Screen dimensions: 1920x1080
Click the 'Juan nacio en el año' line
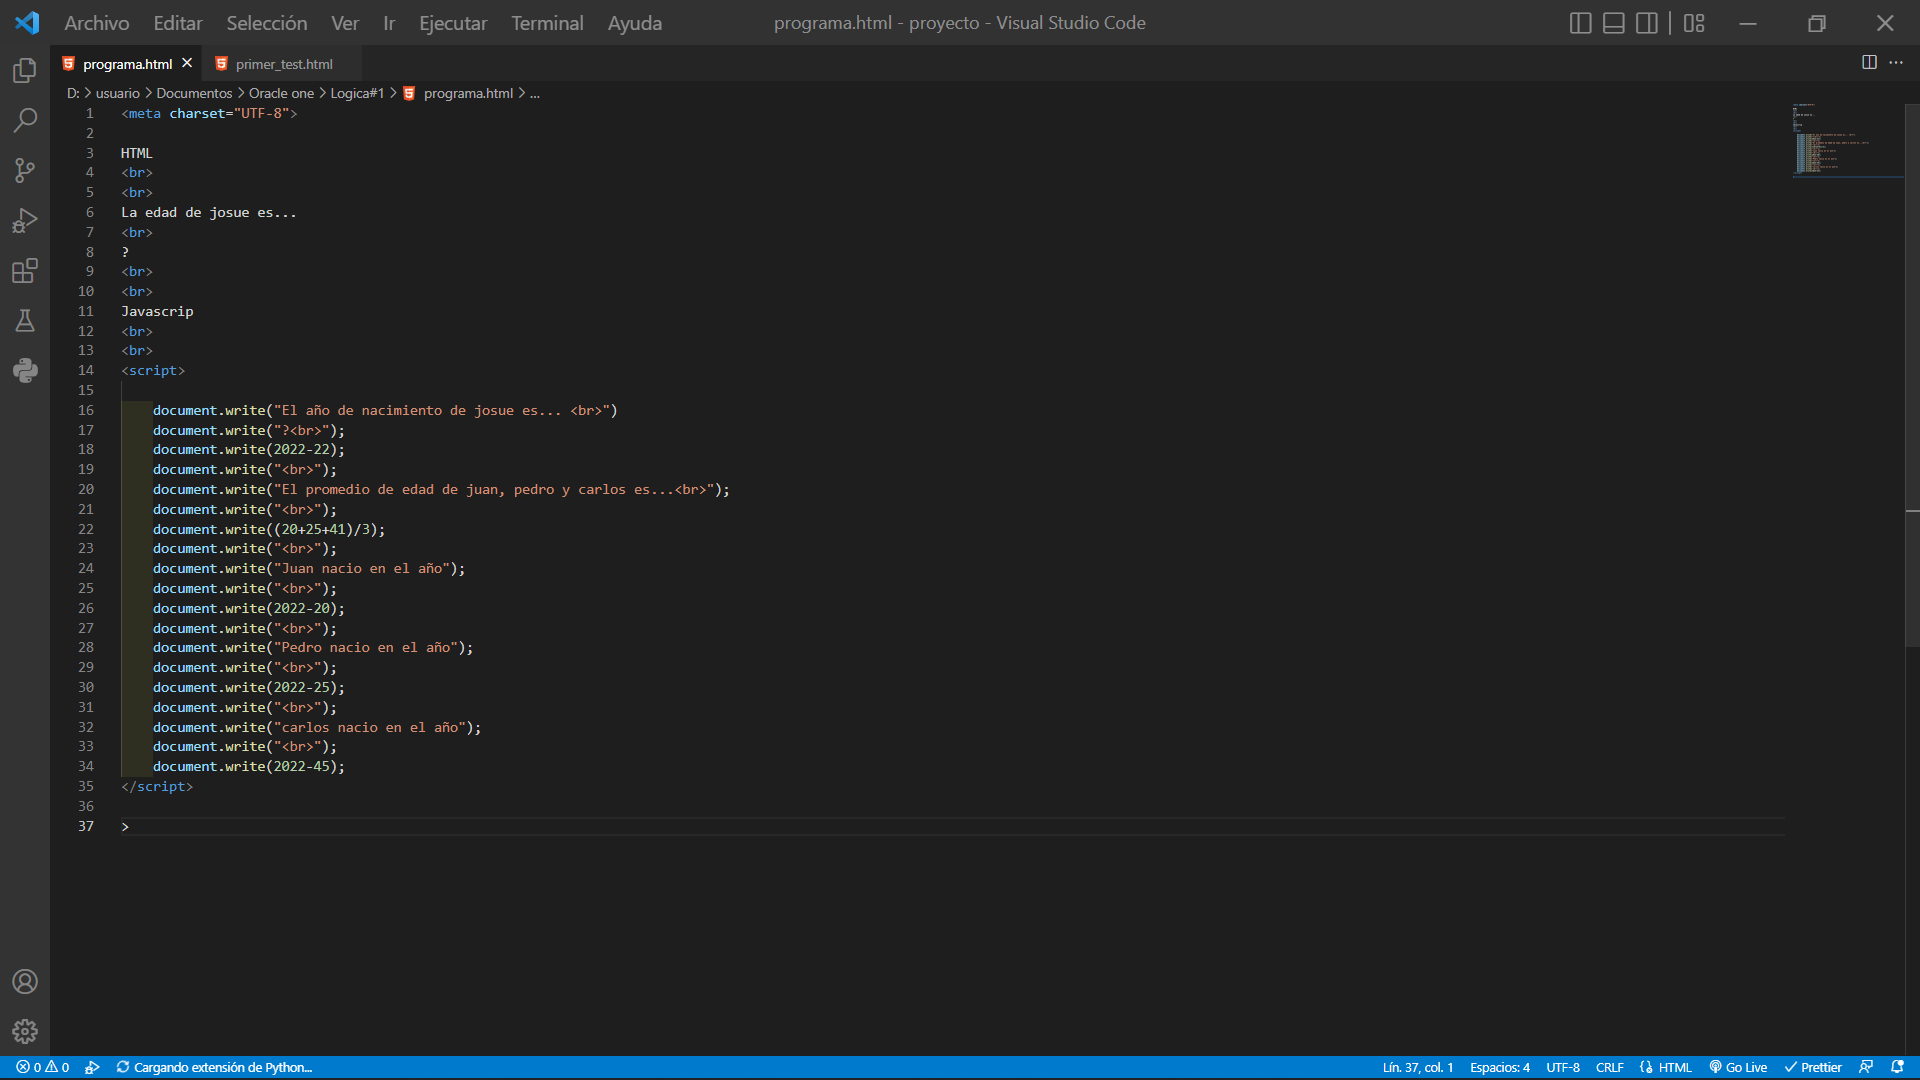[309, 568]
